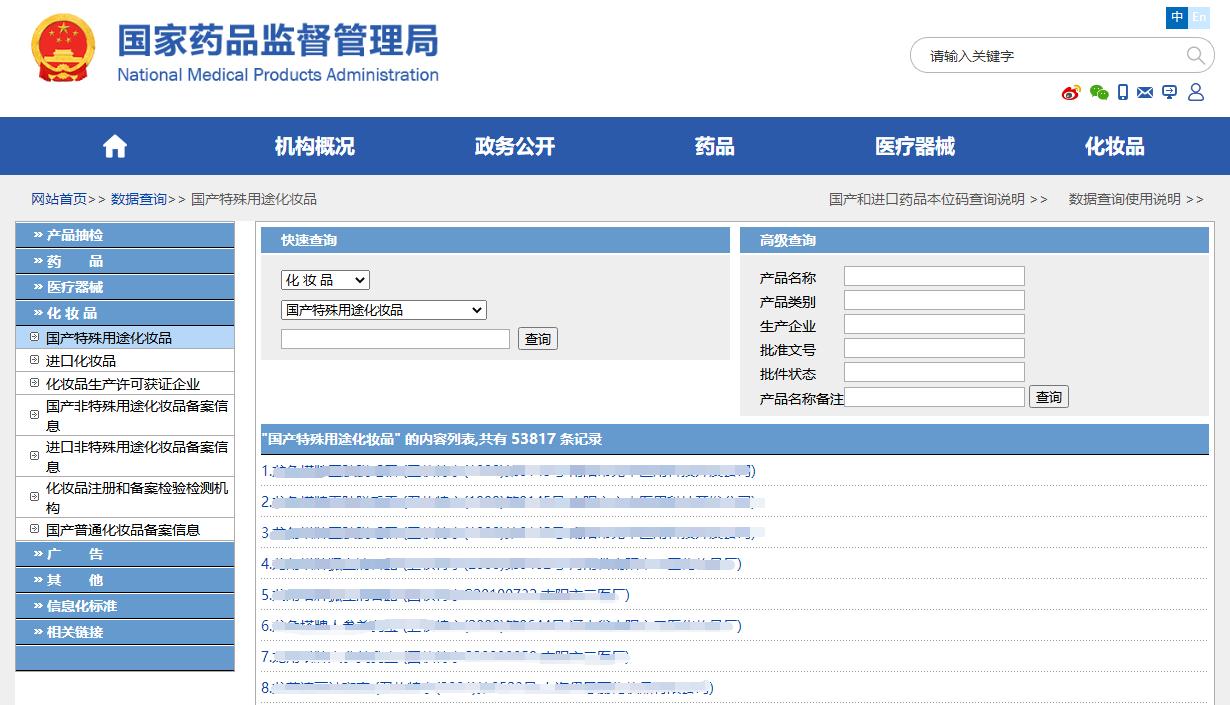Viewport: 1230px width, 705px height.
Task: Open the 化妆品 category dropdown
Action: pyautogui.click(x=325, y=280)
